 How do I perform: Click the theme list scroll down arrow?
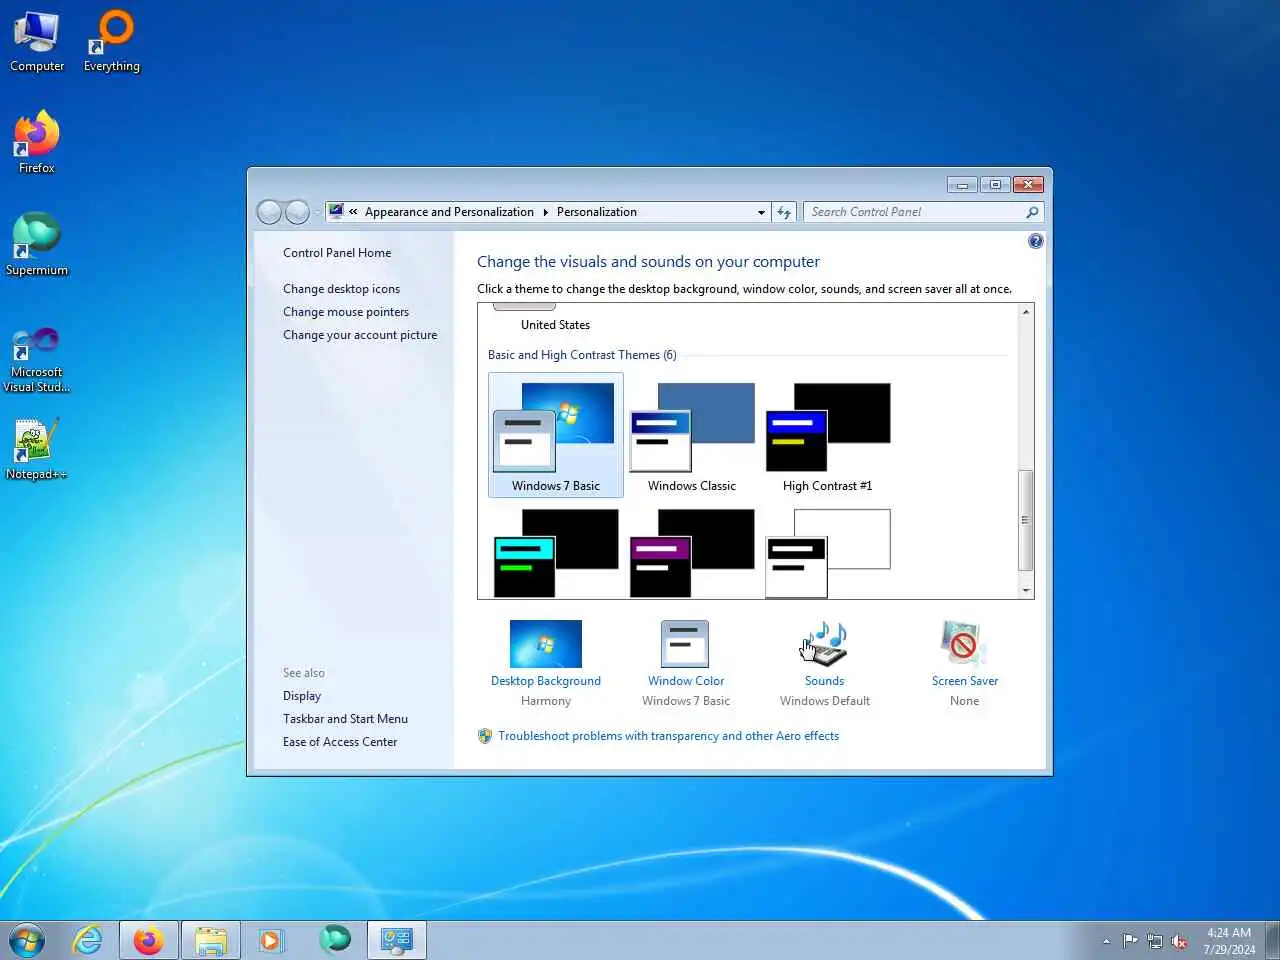click(1025, 590)
